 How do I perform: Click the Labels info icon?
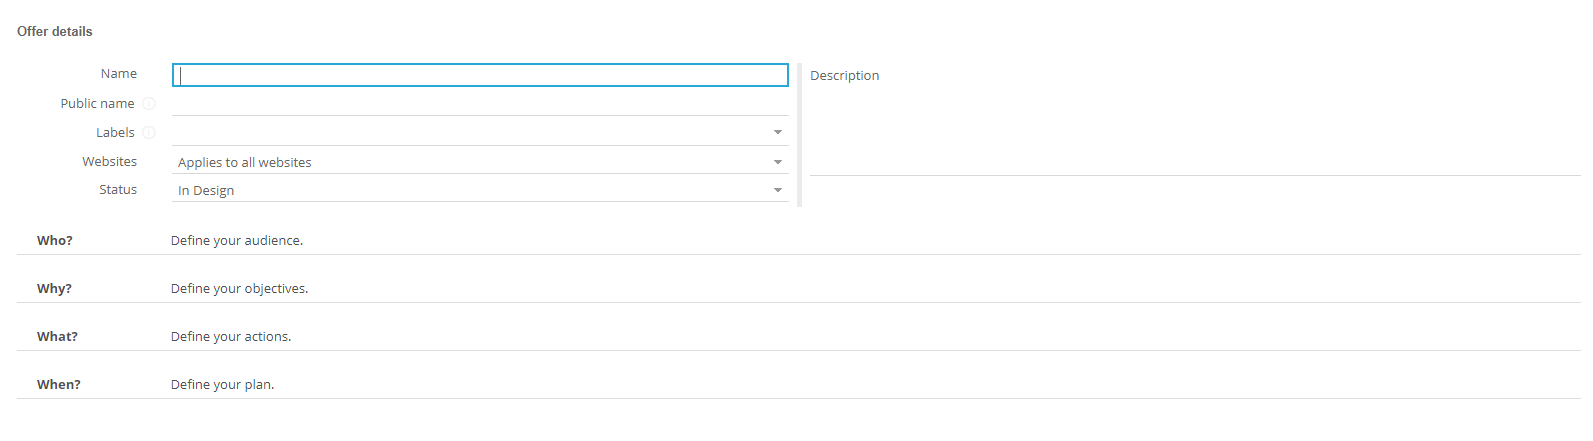(x=149, y=133)
